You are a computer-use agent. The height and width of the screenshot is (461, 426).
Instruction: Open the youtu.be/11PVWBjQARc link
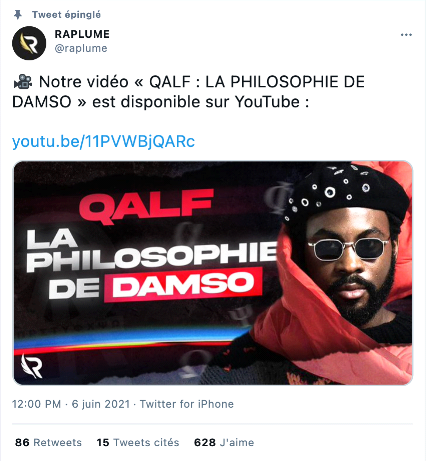103,141
